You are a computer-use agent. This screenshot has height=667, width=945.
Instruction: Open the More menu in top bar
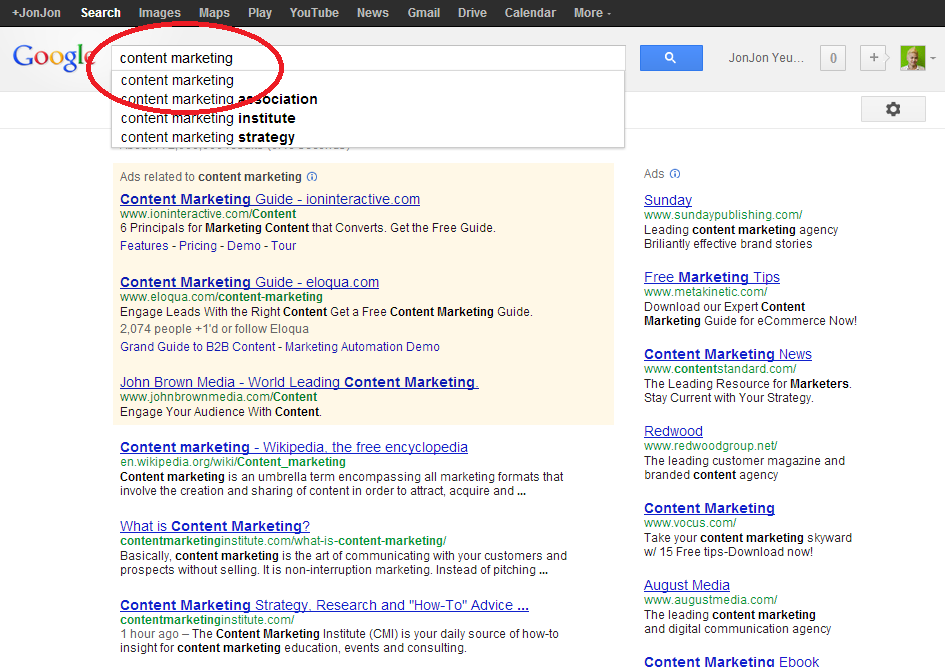pyautogui.click(x=592, y=13)
